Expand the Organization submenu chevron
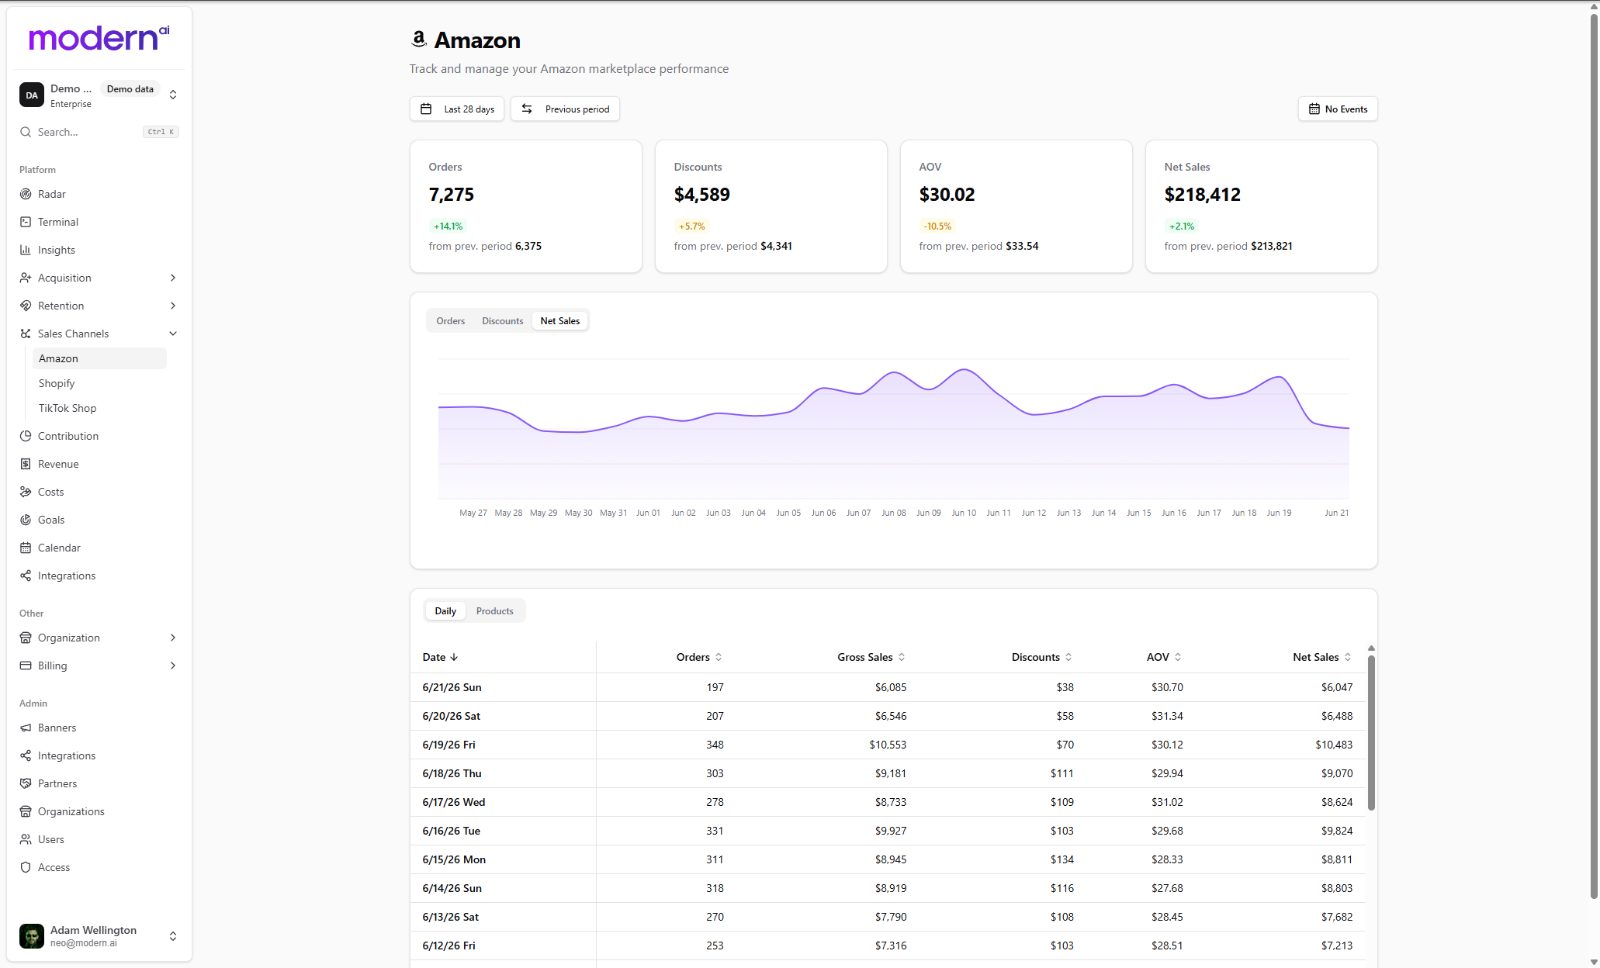The image size is (1600, 968). click(x=173, y=638)
